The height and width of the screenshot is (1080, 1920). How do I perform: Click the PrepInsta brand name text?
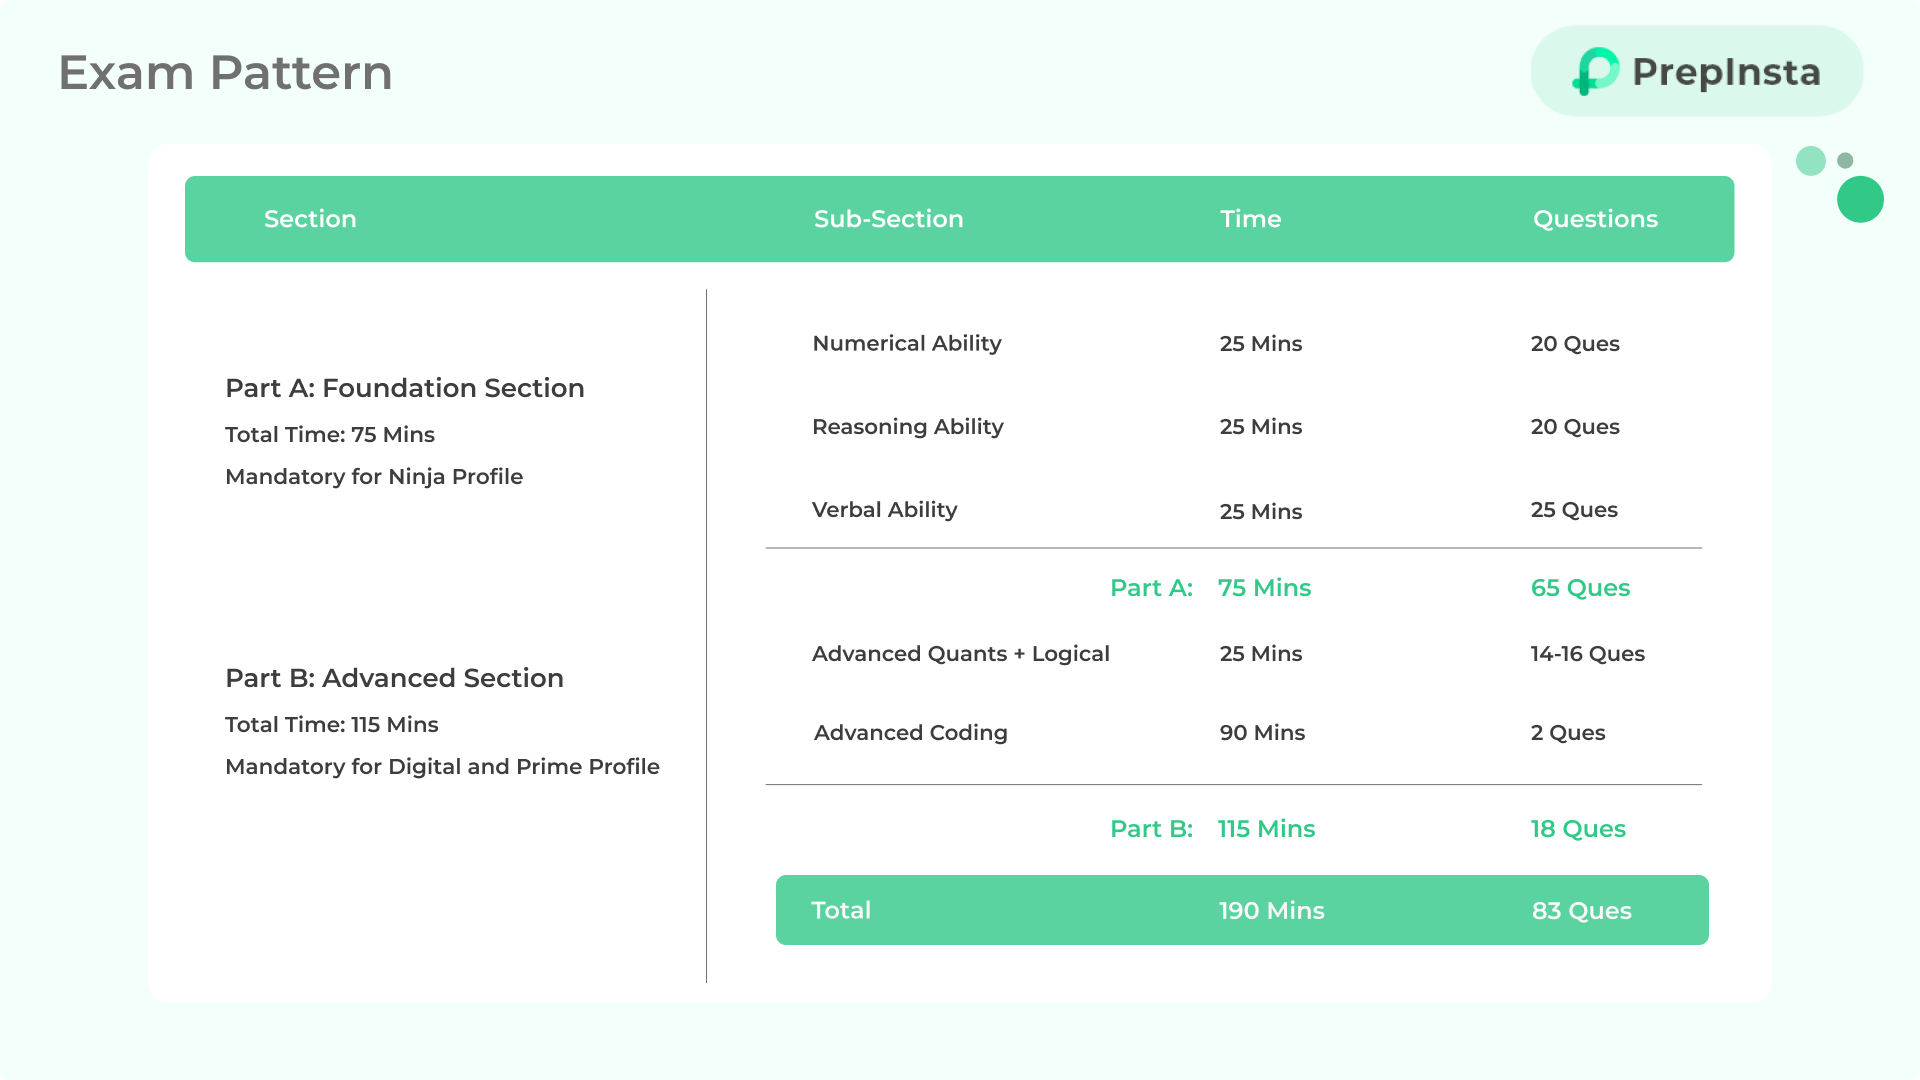point(1726,72)
